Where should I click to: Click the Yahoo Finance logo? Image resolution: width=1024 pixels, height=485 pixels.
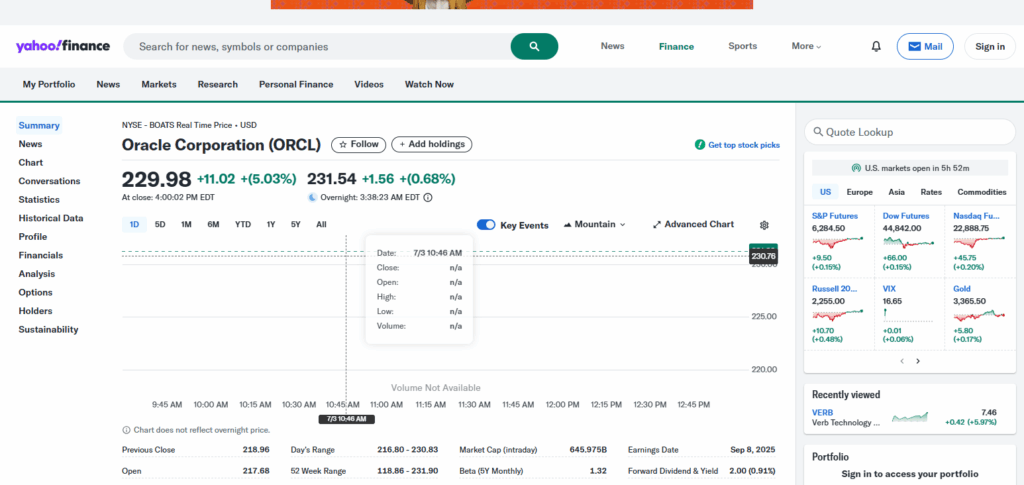pos(63,46)
